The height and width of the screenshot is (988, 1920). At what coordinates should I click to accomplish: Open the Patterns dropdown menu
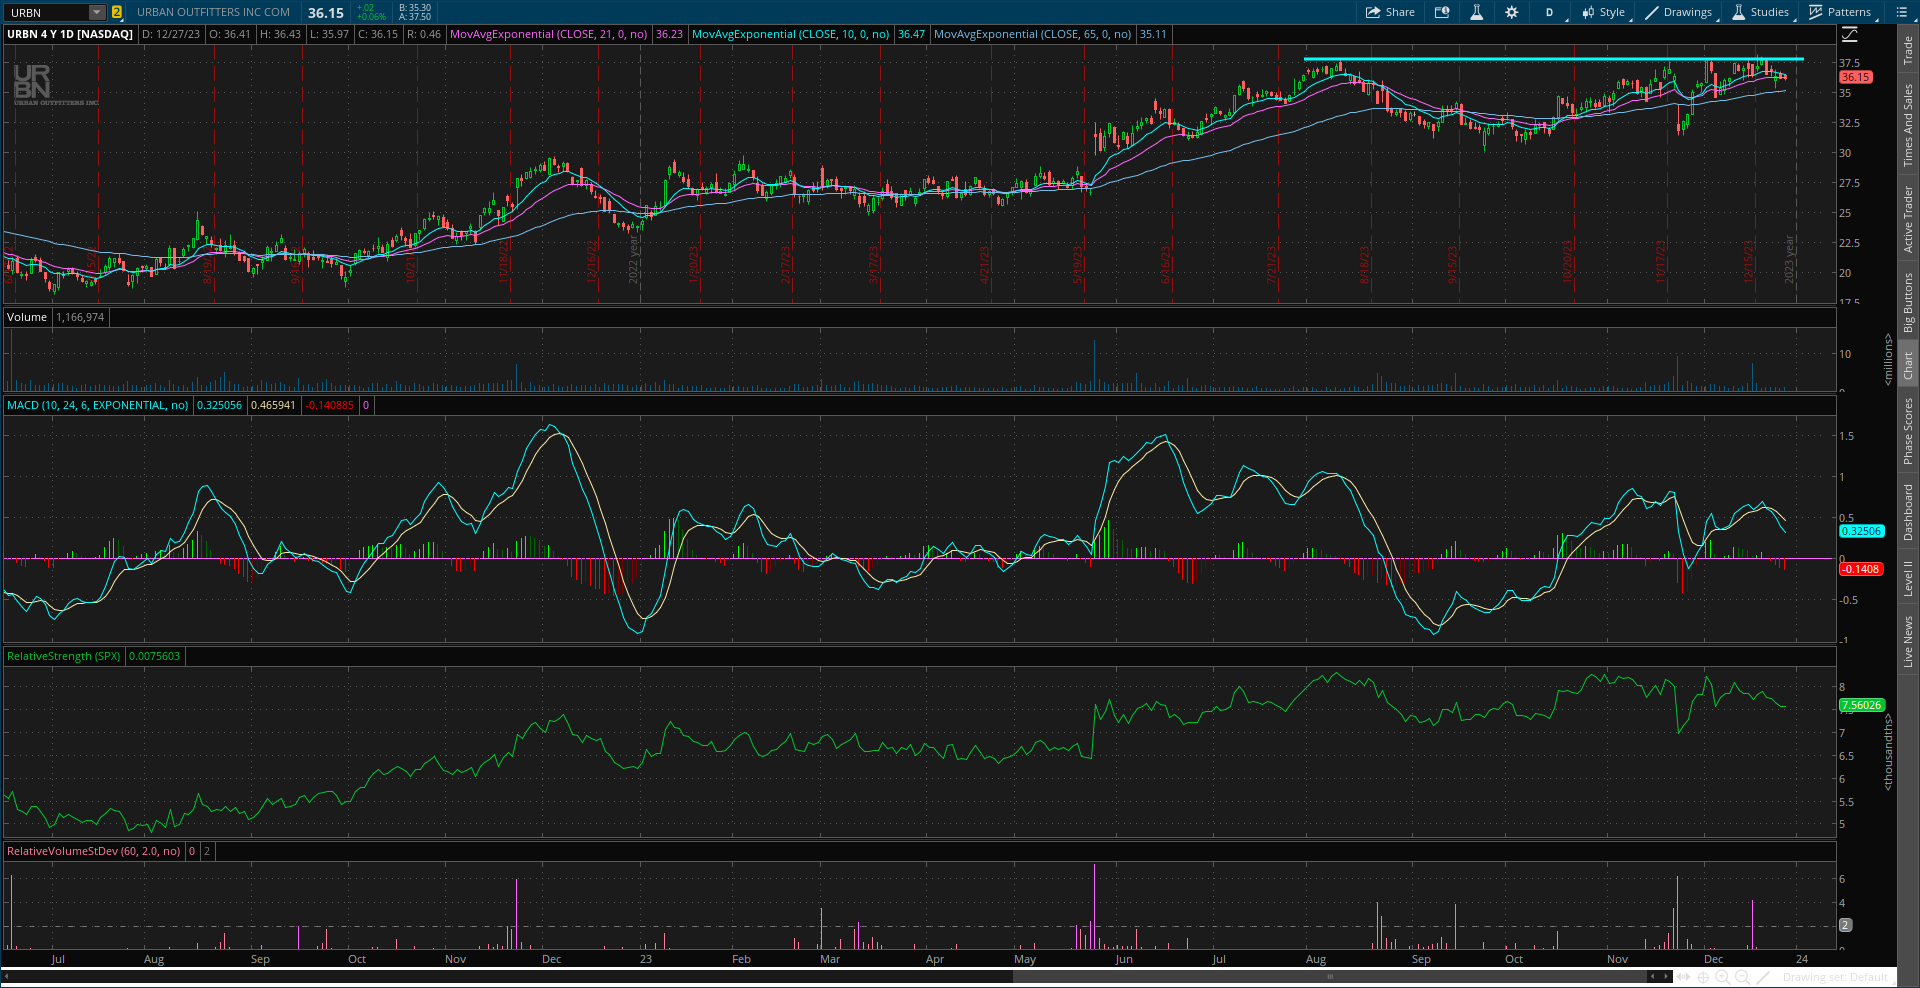point(1841,12)
